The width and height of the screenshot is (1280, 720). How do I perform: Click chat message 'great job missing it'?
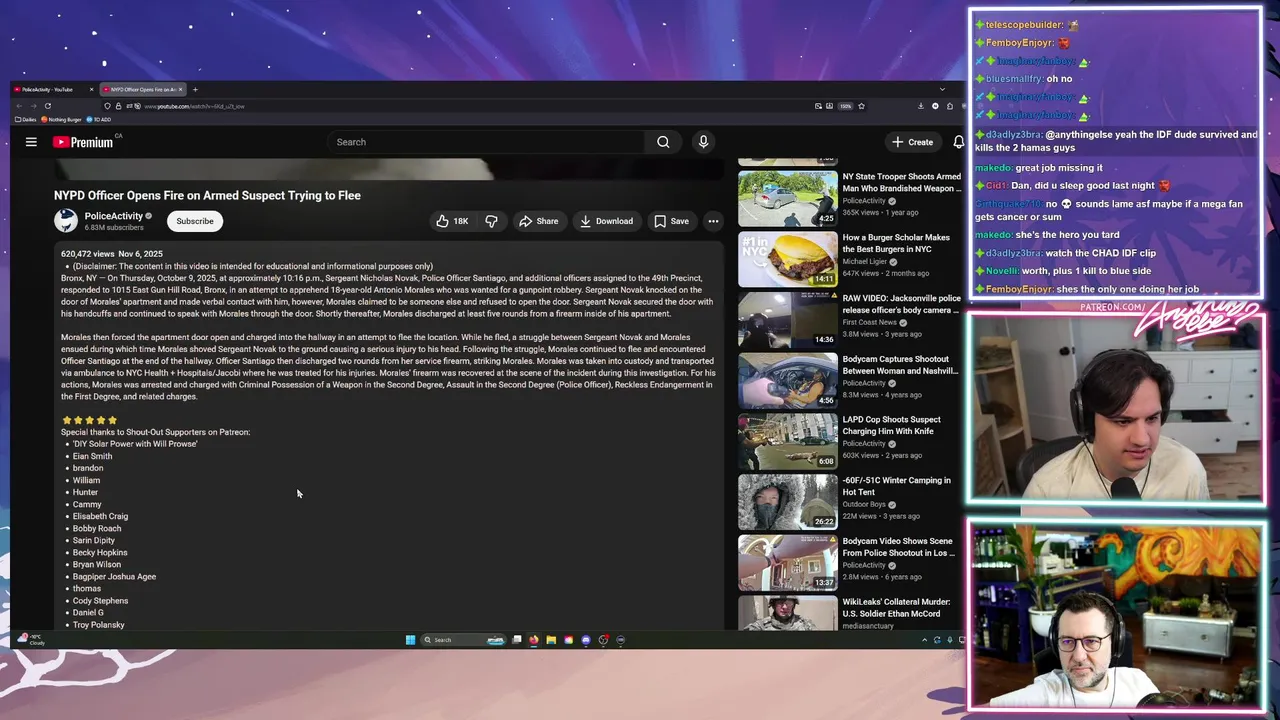(1059, 168)
